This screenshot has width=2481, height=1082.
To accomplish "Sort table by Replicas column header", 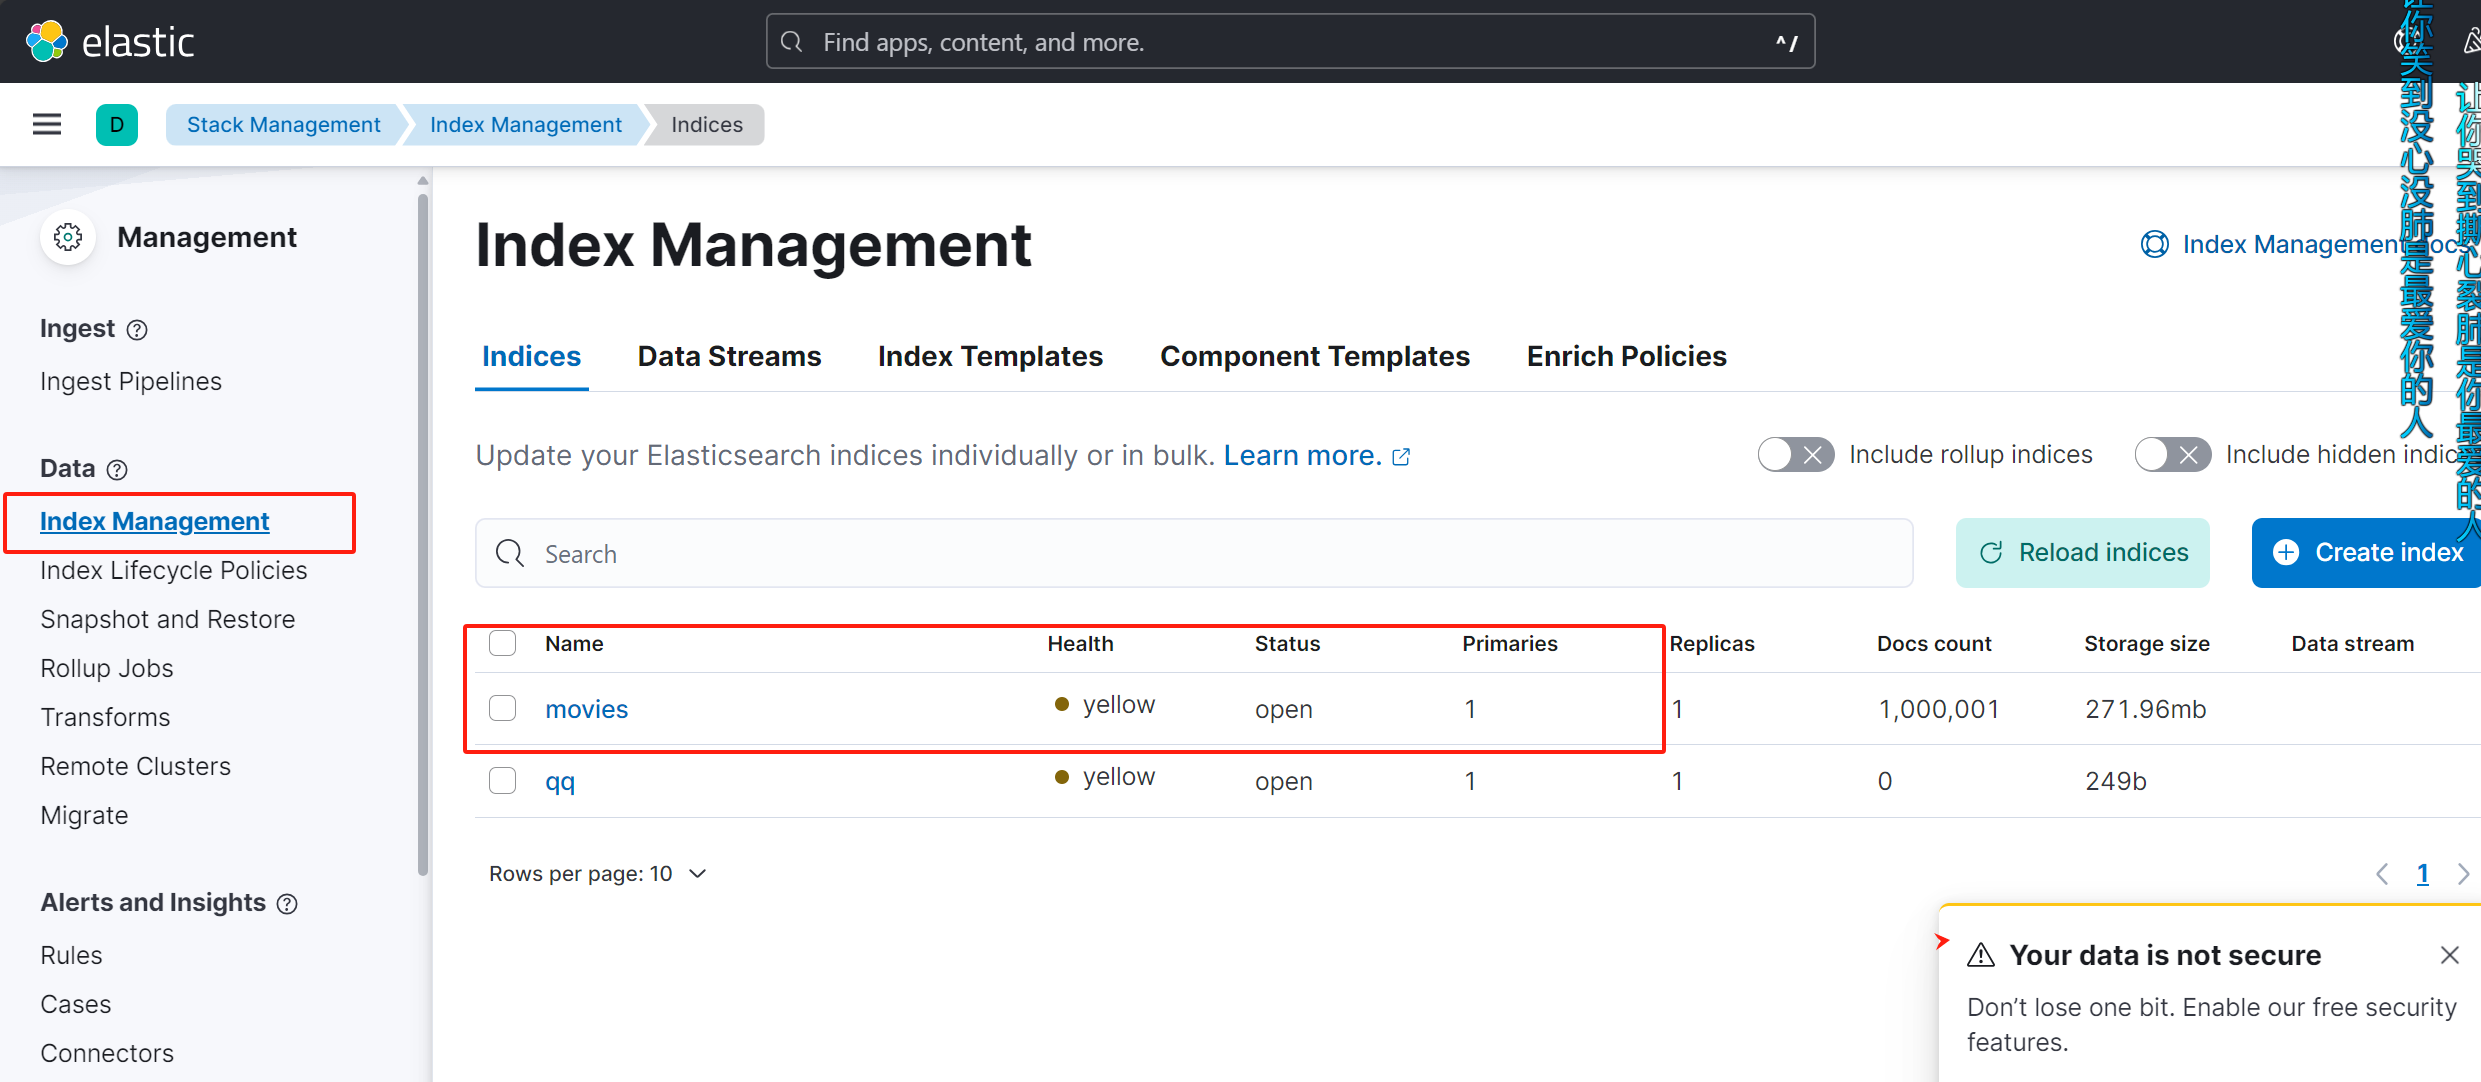I will [x=1712, y=644].
